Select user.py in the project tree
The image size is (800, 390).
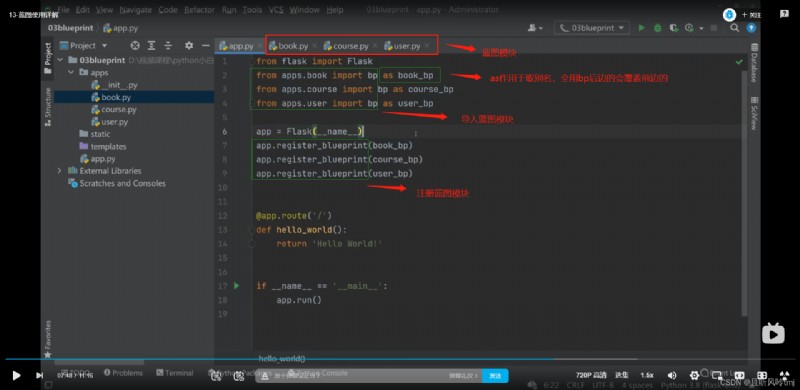[115, 121]
